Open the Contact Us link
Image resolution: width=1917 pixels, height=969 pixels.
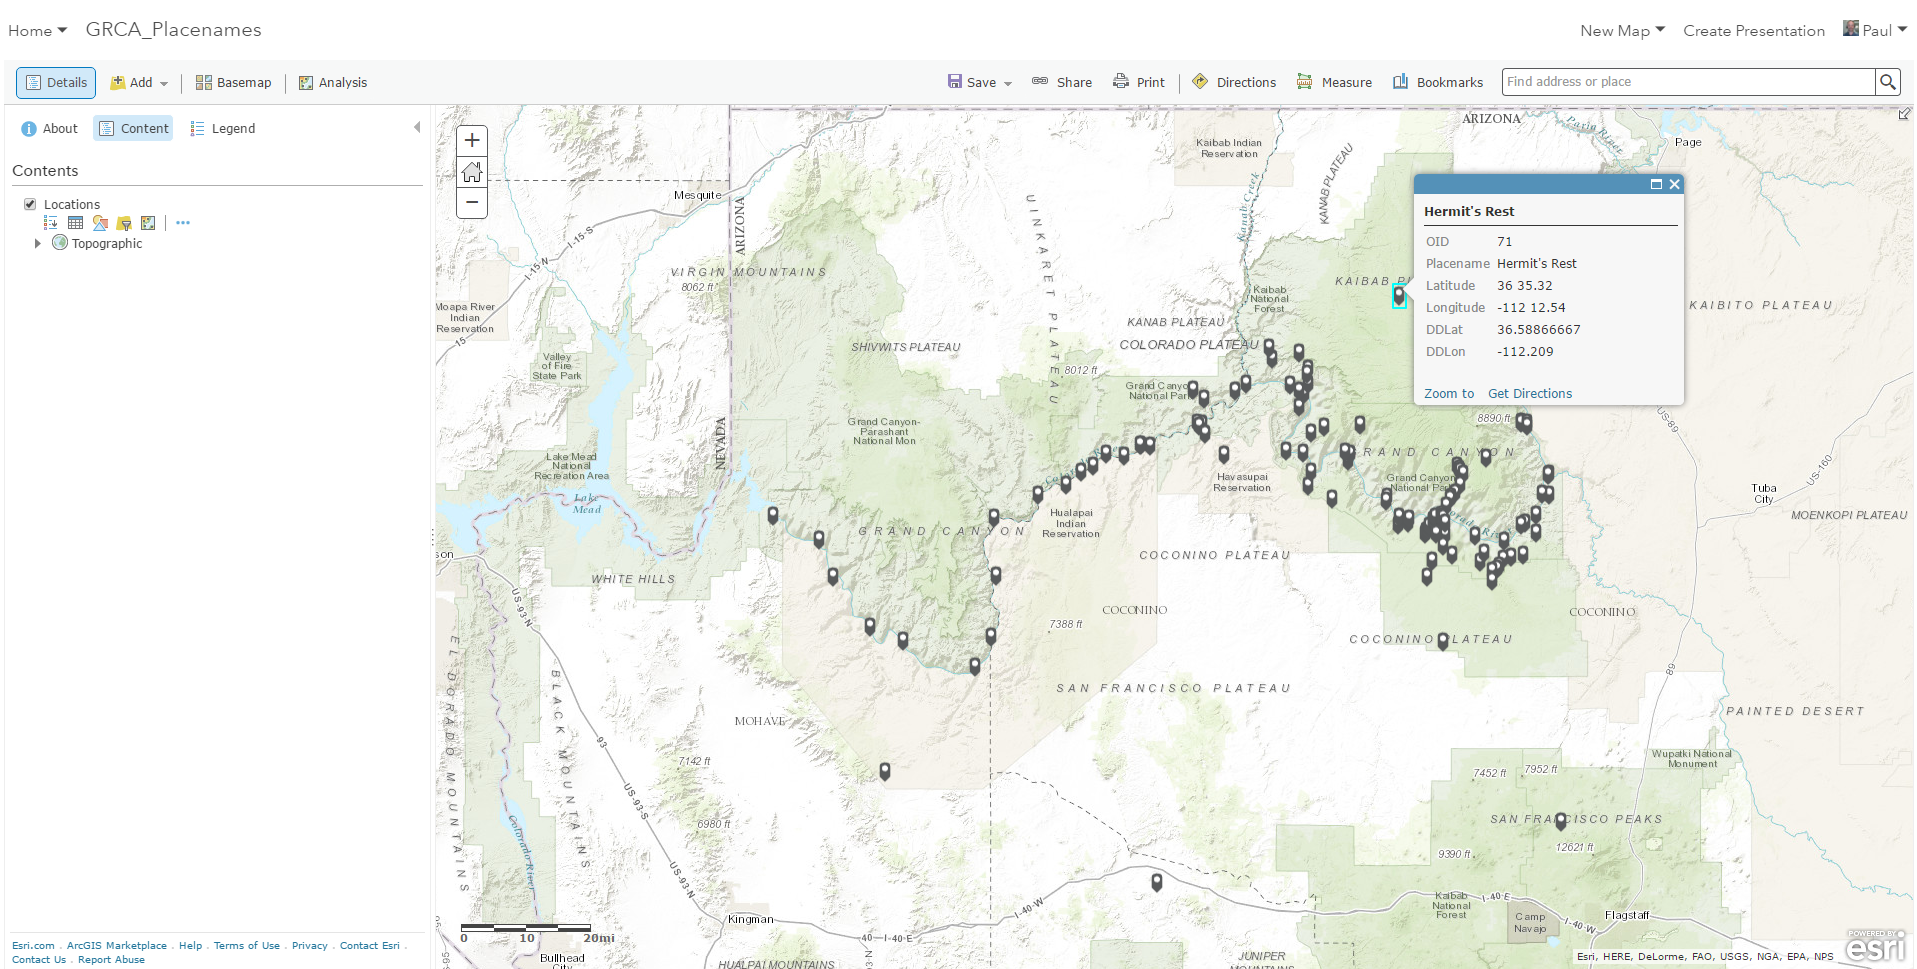tap(39, 960)
